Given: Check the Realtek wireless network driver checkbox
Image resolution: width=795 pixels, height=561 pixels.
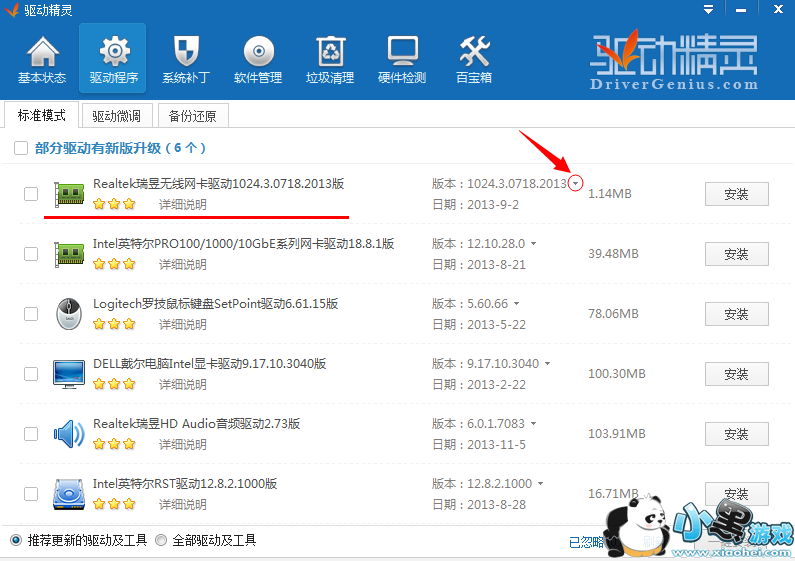Looking at the screenshot, I should point(31,194).
